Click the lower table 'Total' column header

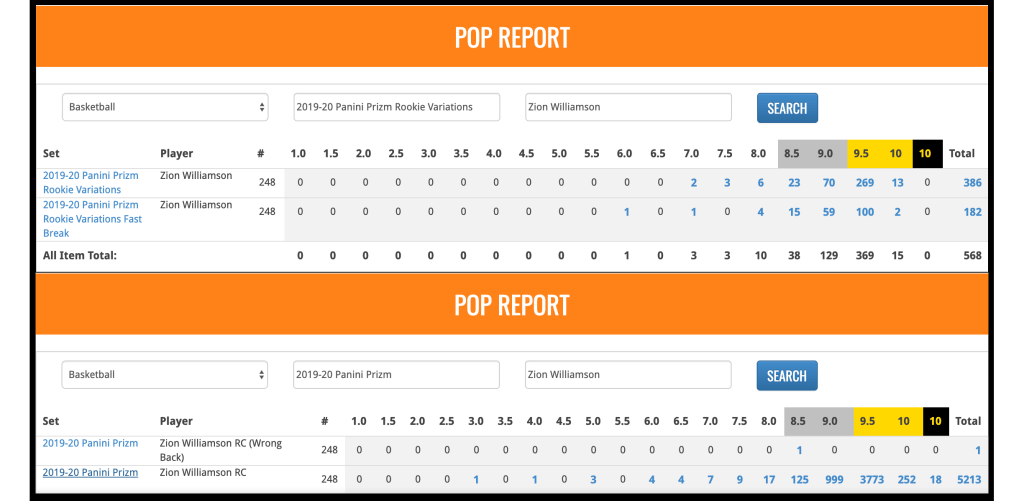coord(968,421)
